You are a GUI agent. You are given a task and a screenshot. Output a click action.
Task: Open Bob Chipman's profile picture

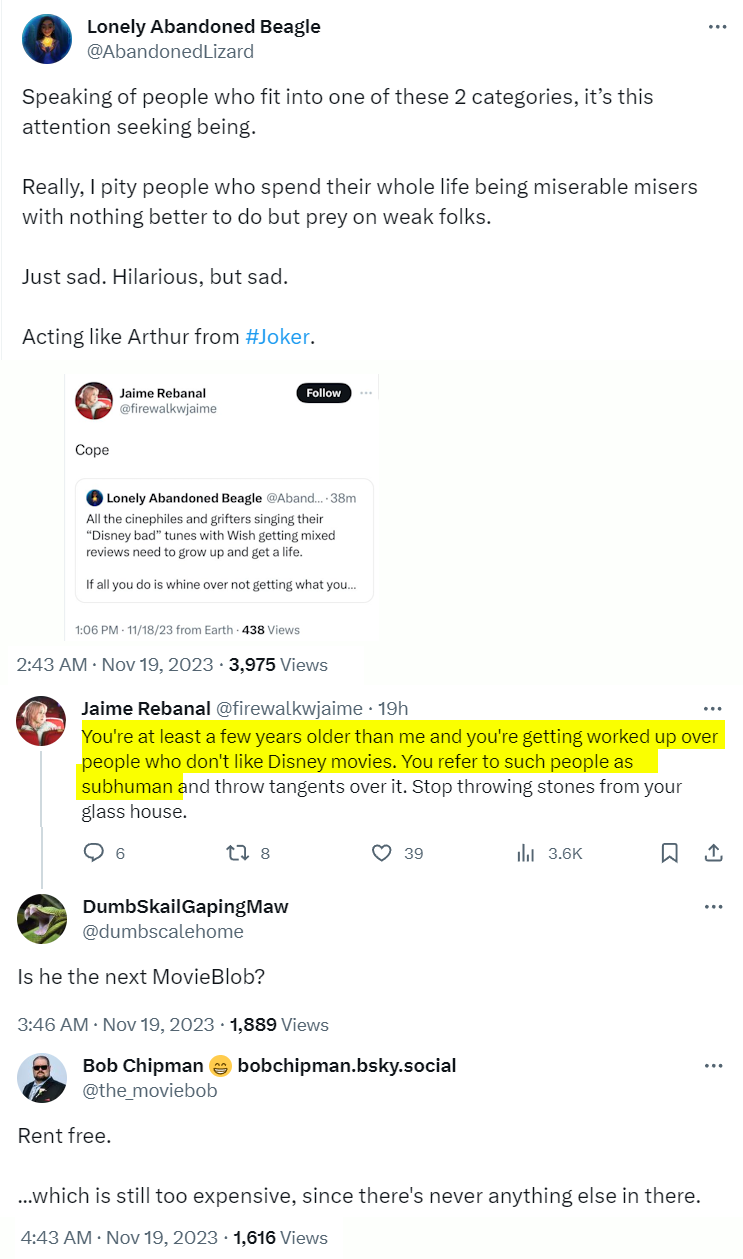(42, 1078)
